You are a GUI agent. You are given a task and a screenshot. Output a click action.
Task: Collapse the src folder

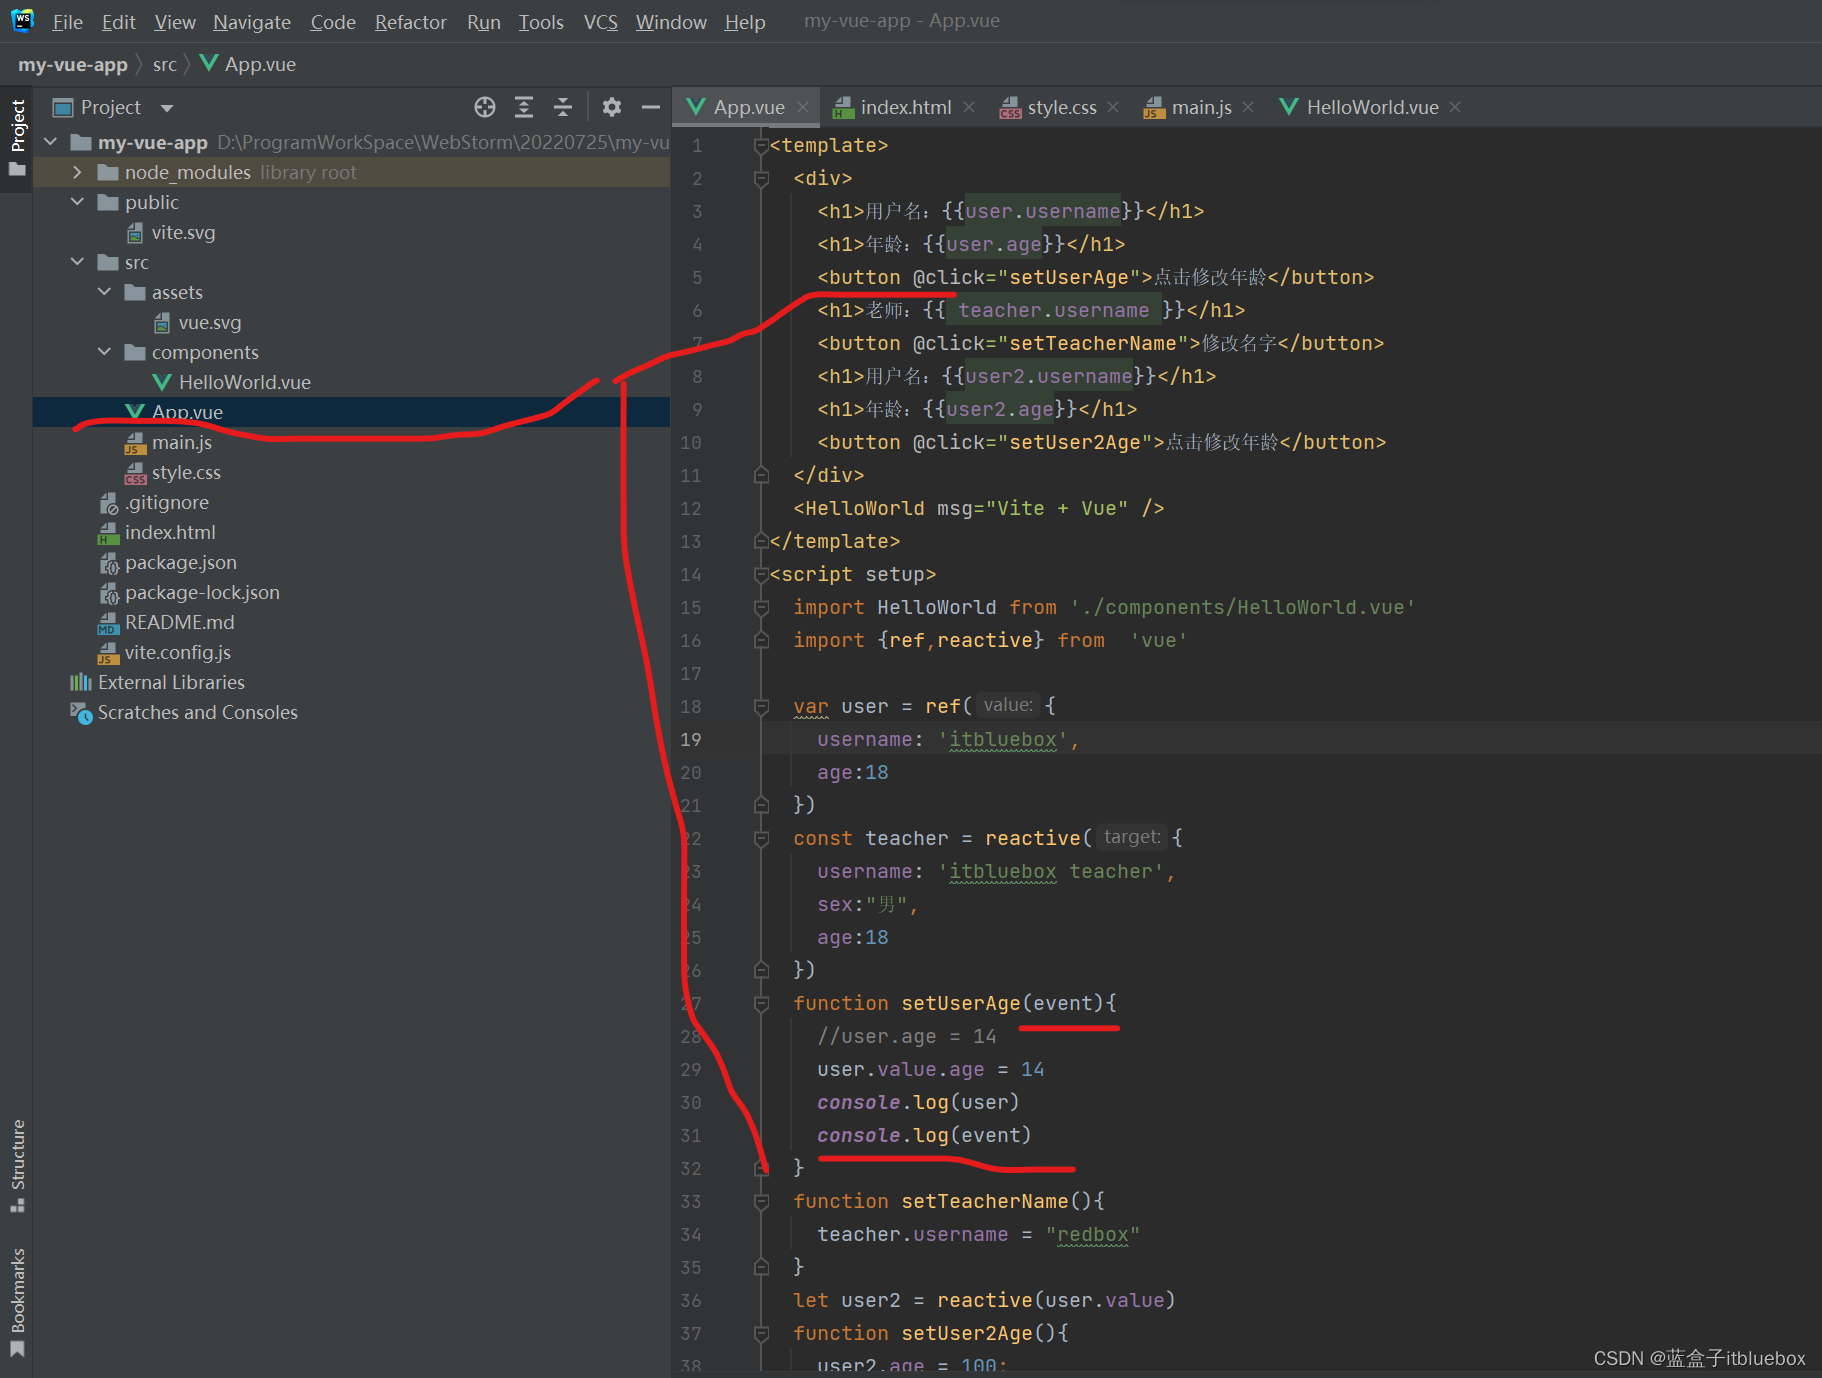[x=77, y=262]
